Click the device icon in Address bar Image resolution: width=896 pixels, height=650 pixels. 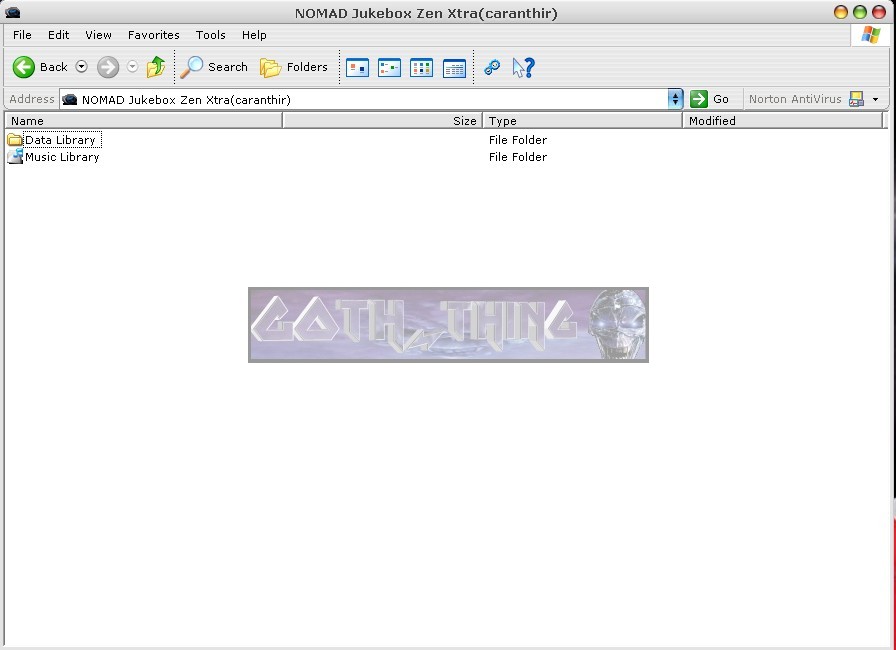coord(70,99)
